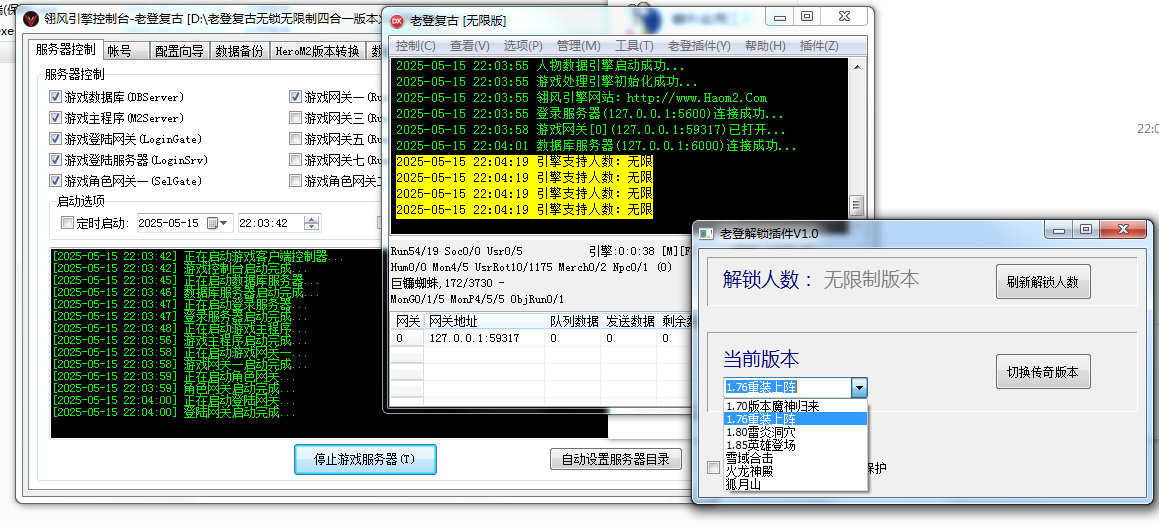
Task: Choose 1.76重装上阵 in the dropdown list
Action: [x=795, y=419]
